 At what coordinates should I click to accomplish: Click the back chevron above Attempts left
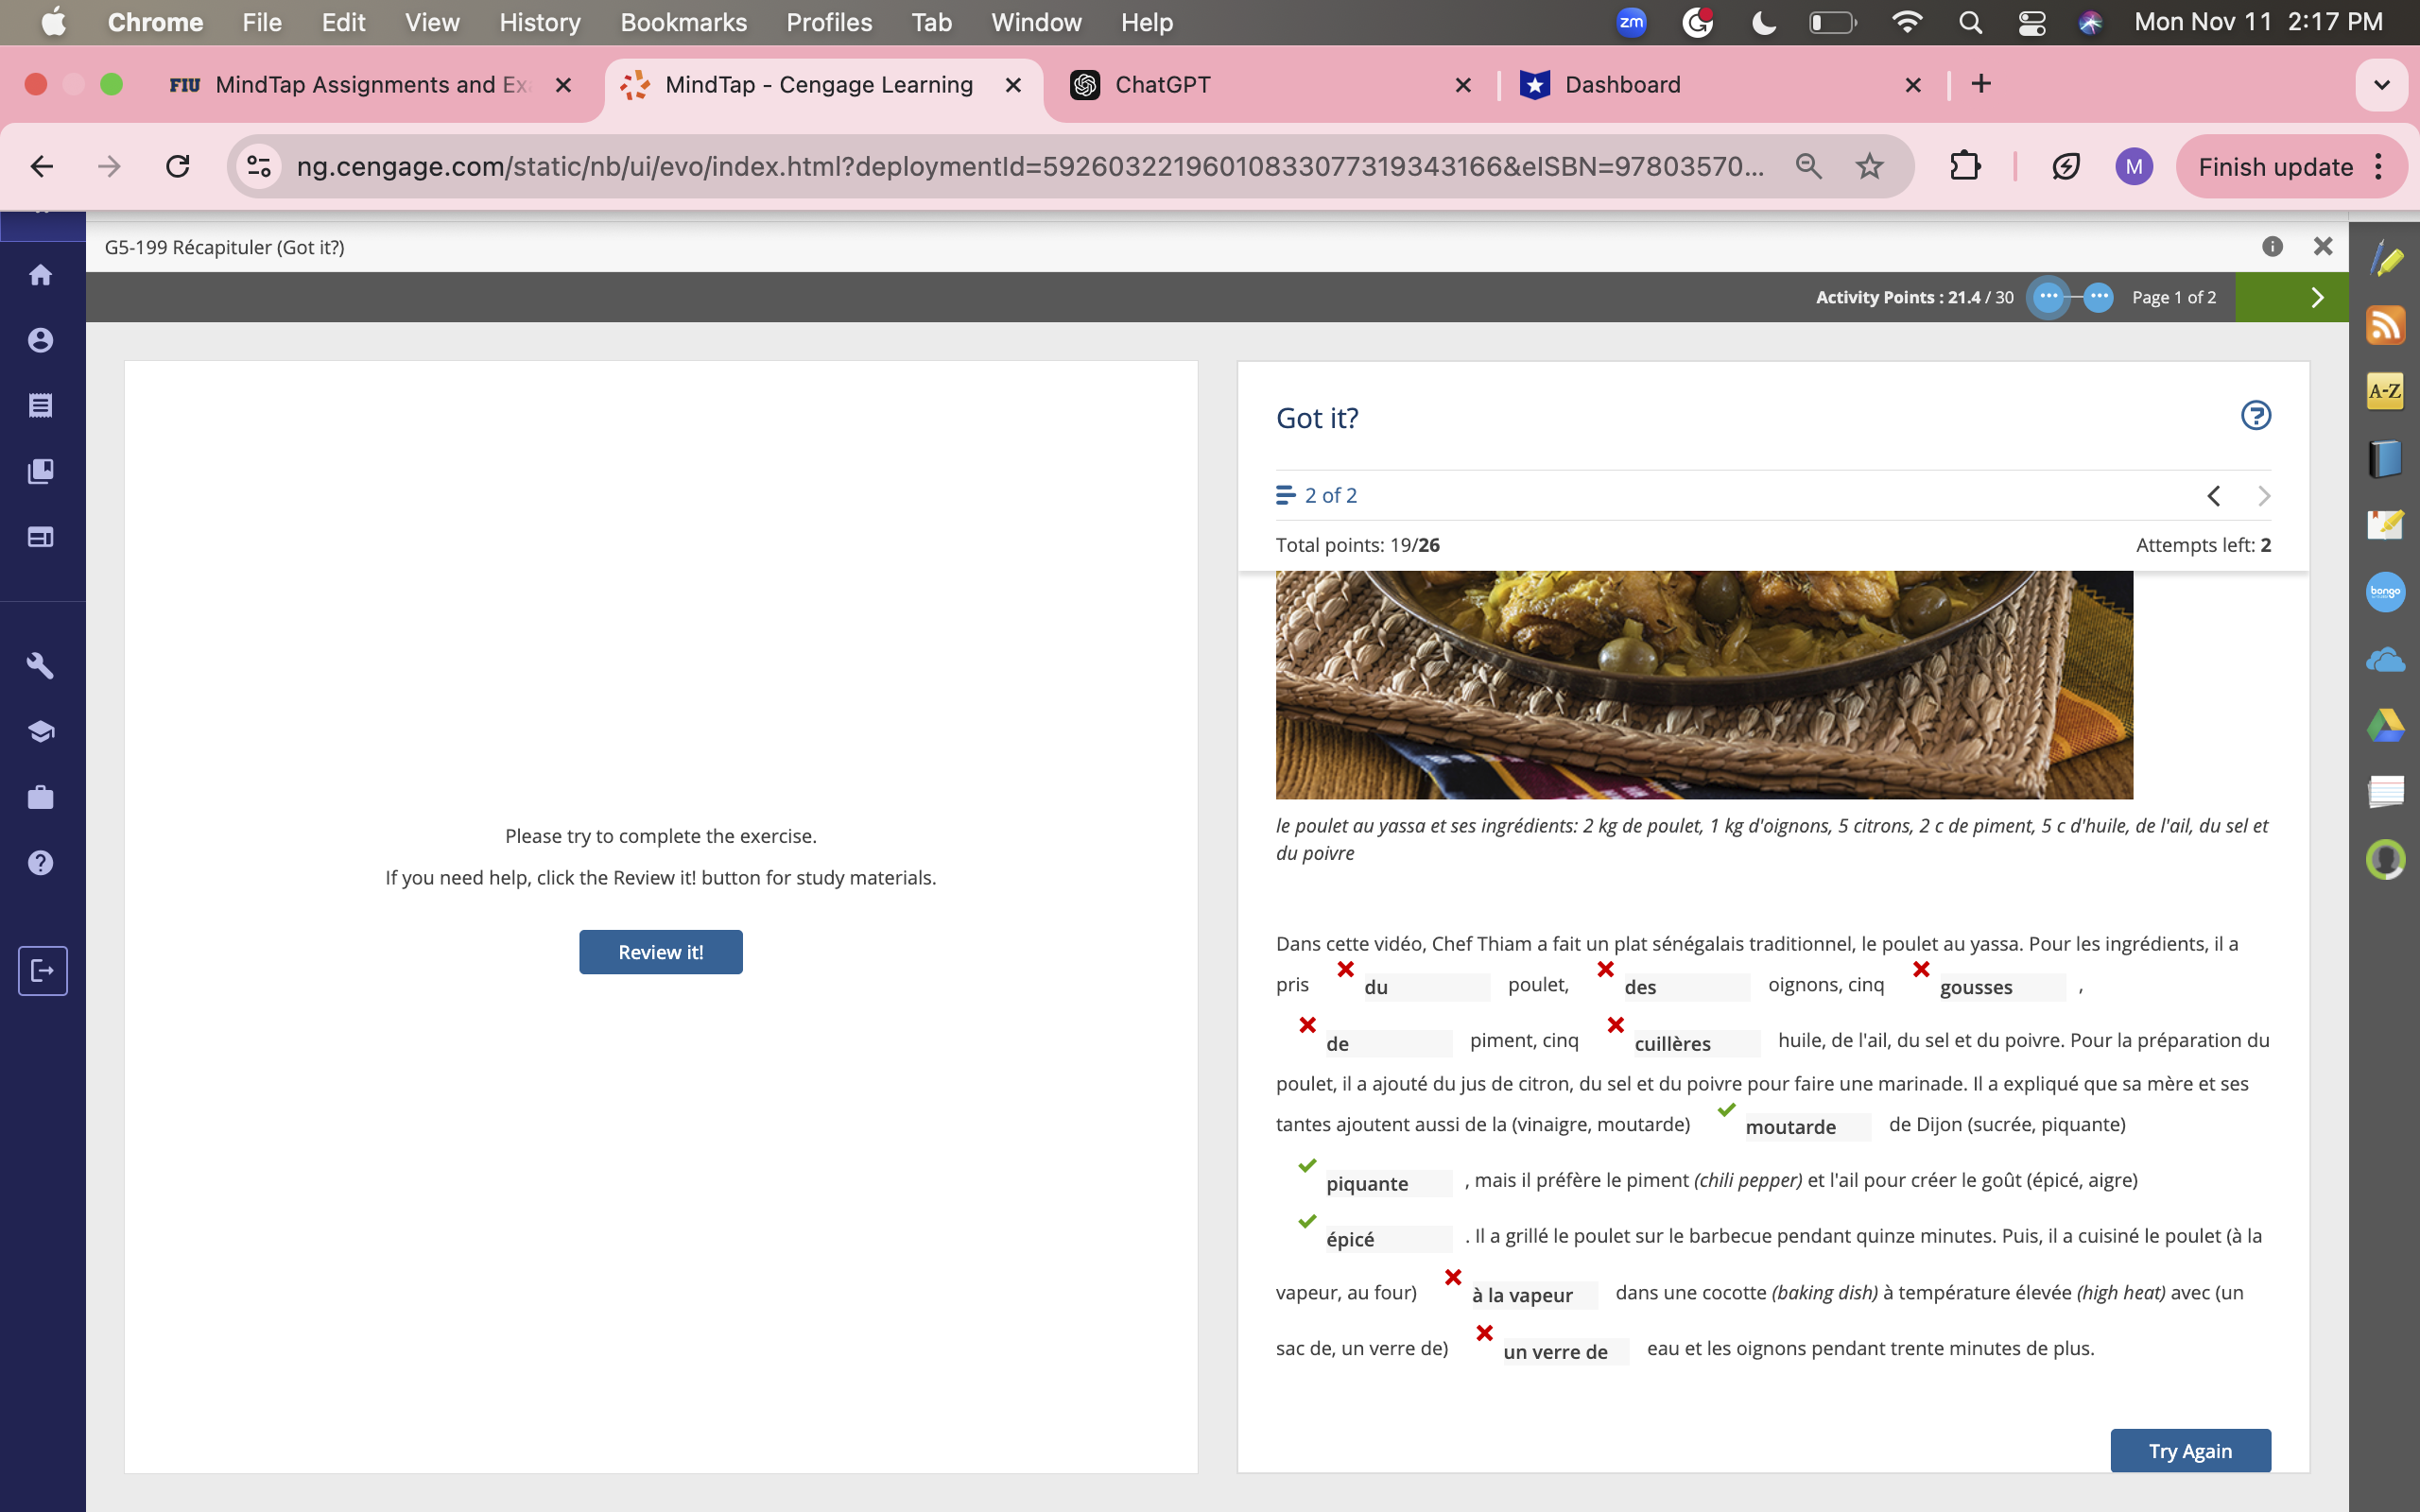pos(2213,495)
